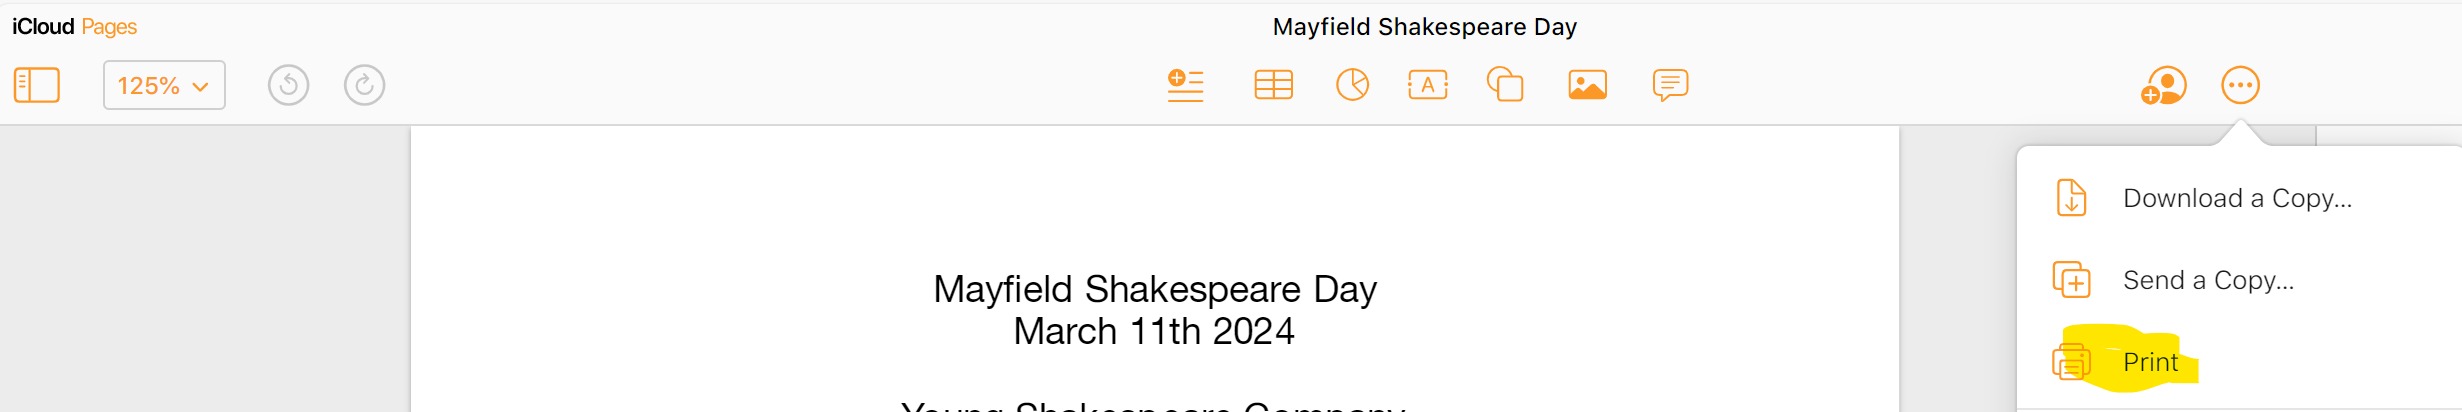Add a chart with Chart icon
The image size is (2462, 412).
click(1352, 85)
